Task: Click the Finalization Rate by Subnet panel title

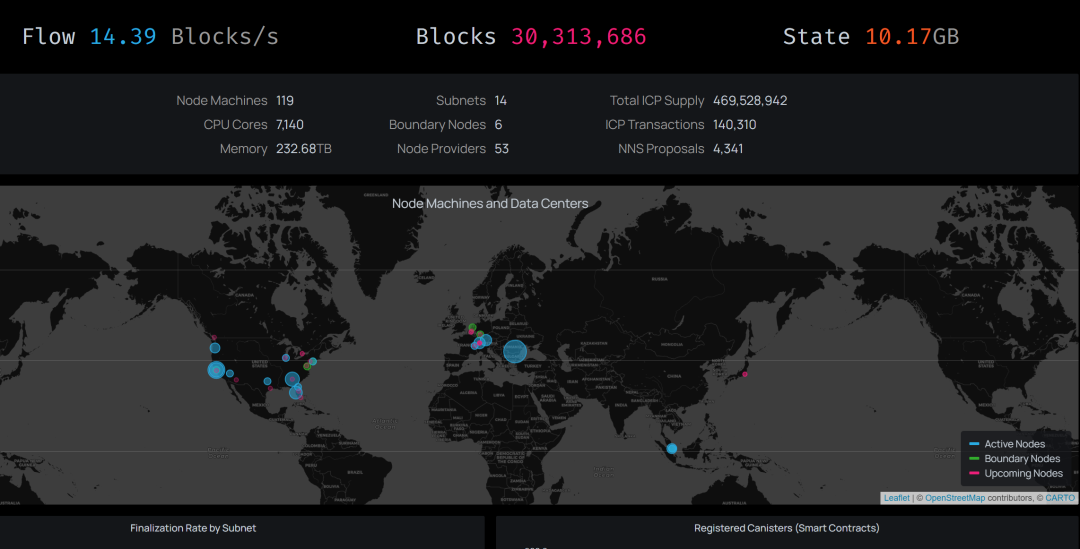Action: coord(193,528)
